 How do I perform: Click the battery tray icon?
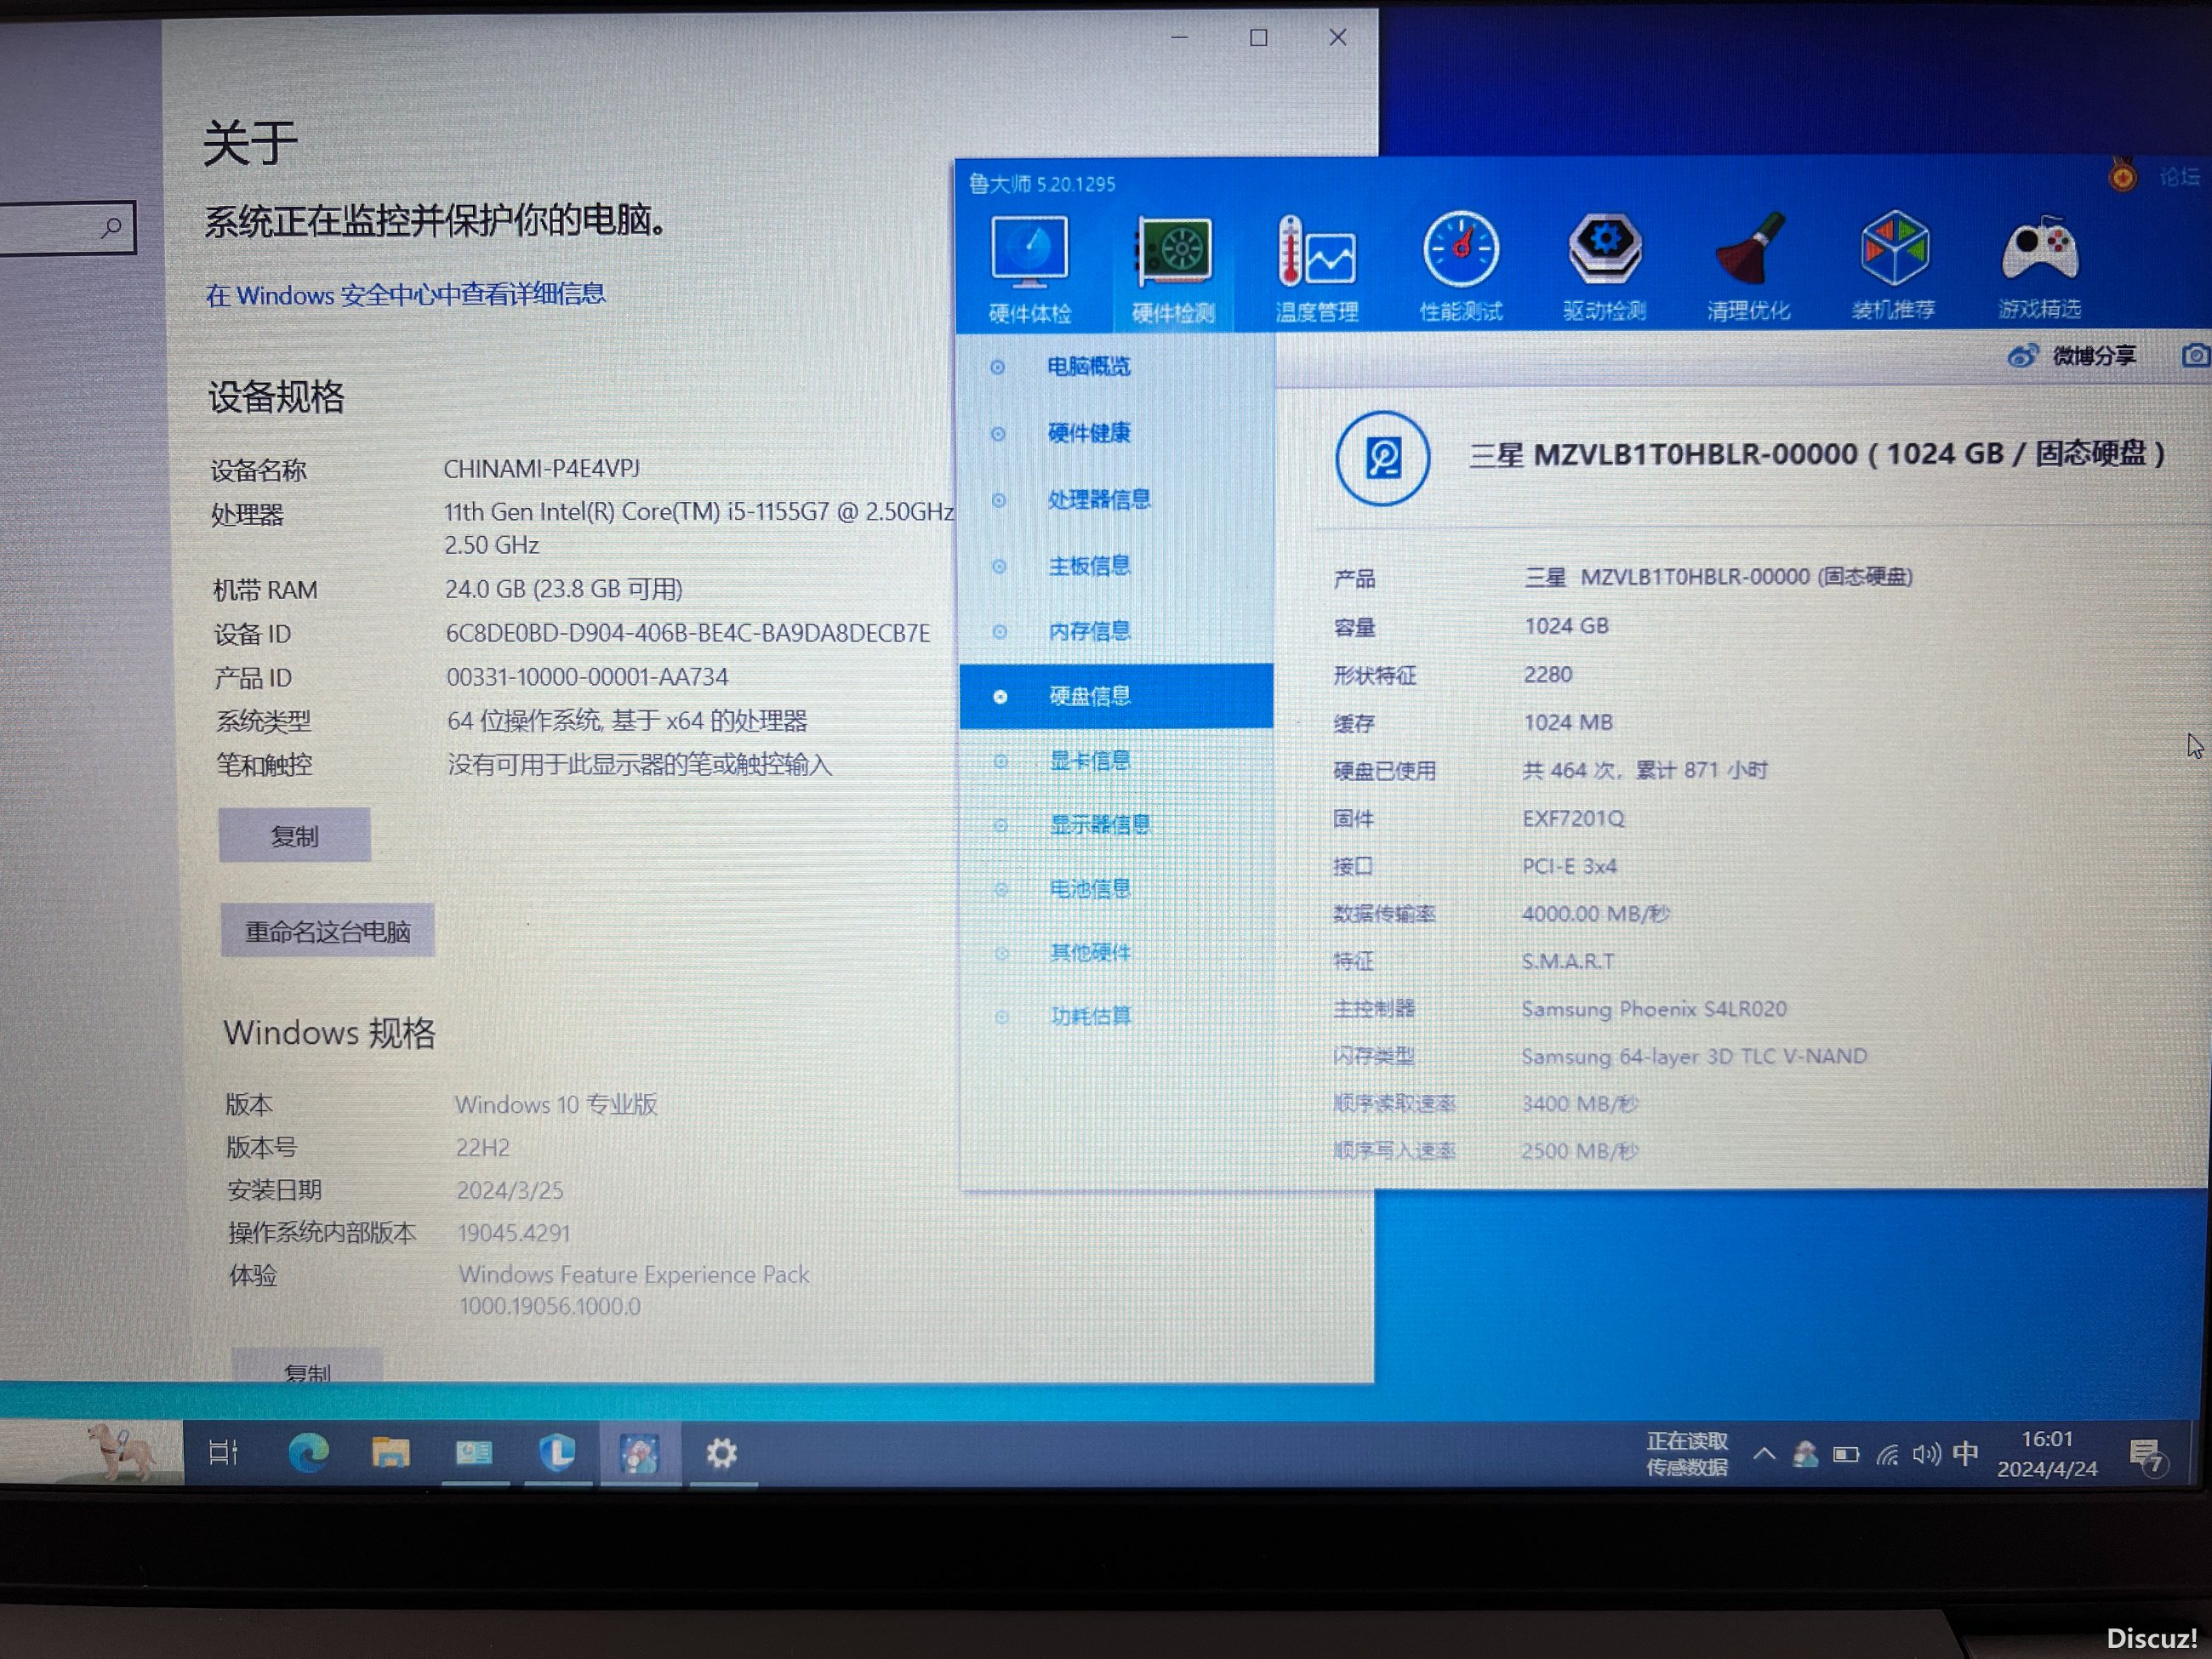(x=1846, y=1455)
